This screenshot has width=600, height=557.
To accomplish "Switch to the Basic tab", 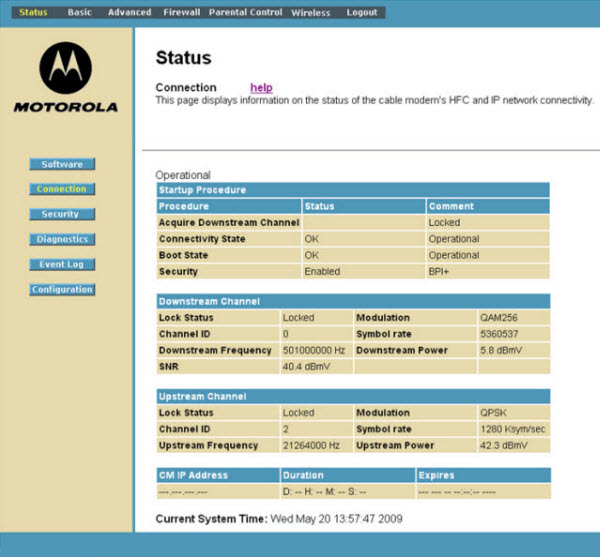I will coord(79,13).
